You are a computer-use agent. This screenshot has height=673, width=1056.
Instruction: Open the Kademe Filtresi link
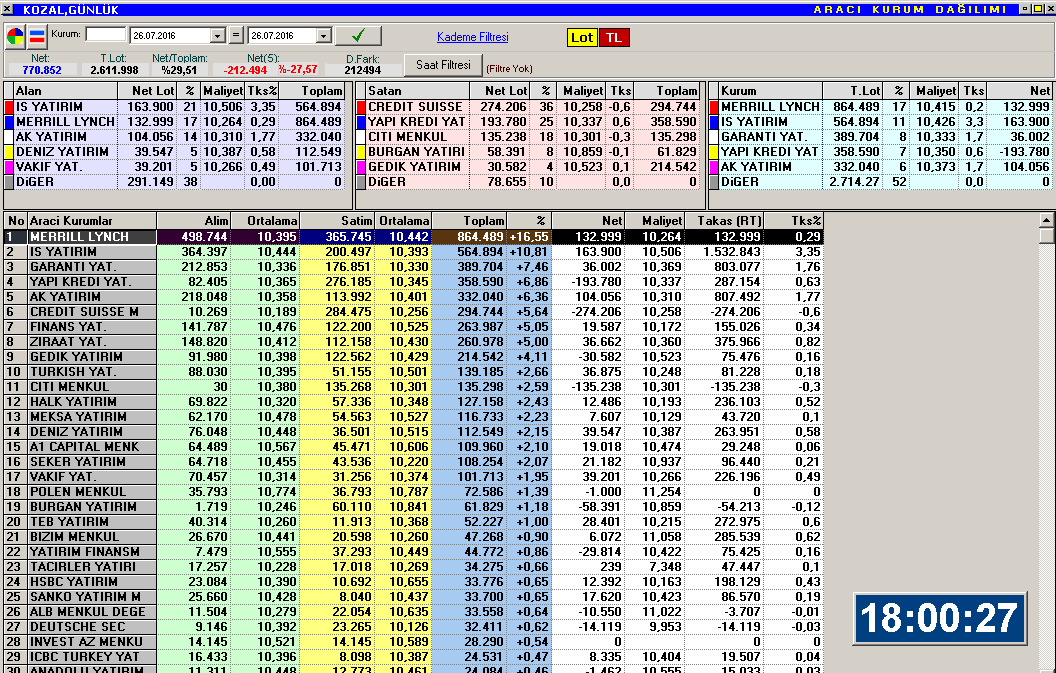472,37
